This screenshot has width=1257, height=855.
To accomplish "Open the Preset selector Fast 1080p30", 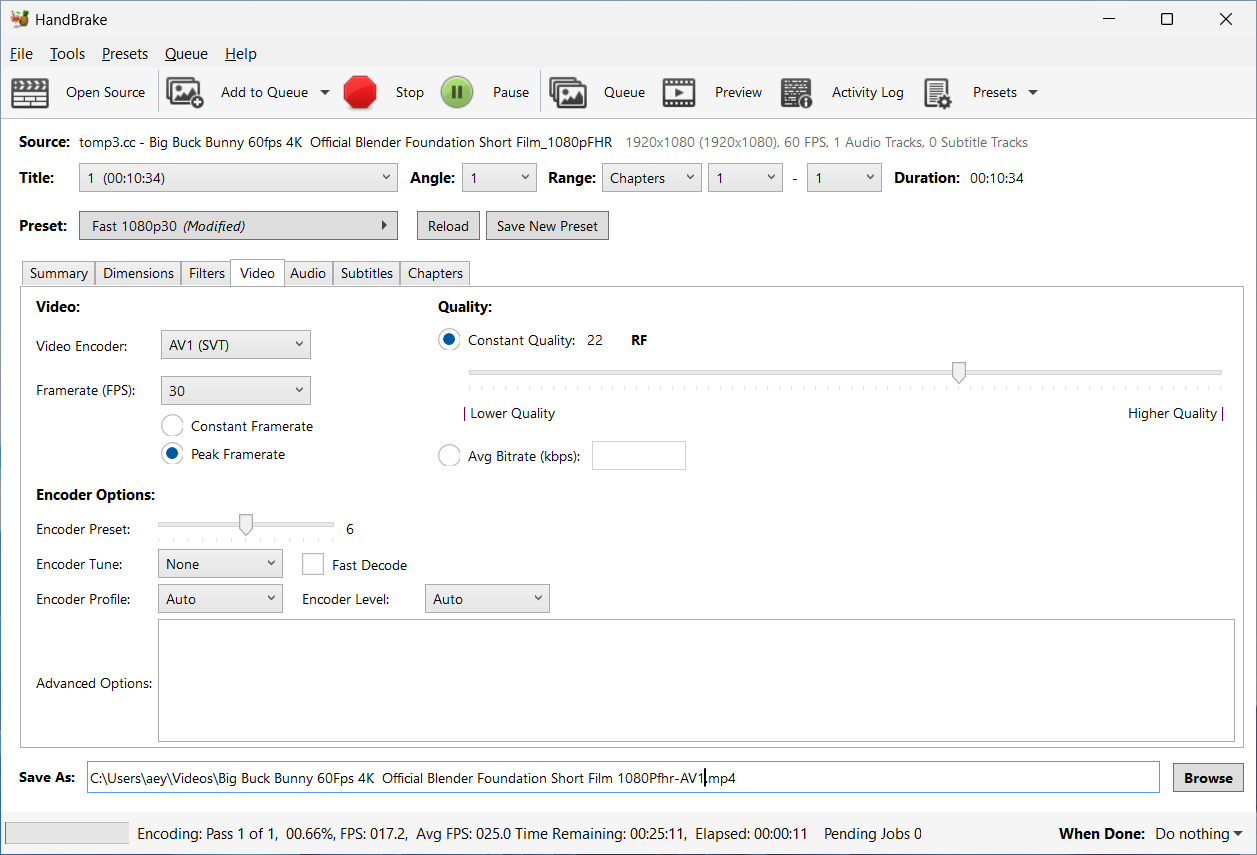I will [238, 226].
